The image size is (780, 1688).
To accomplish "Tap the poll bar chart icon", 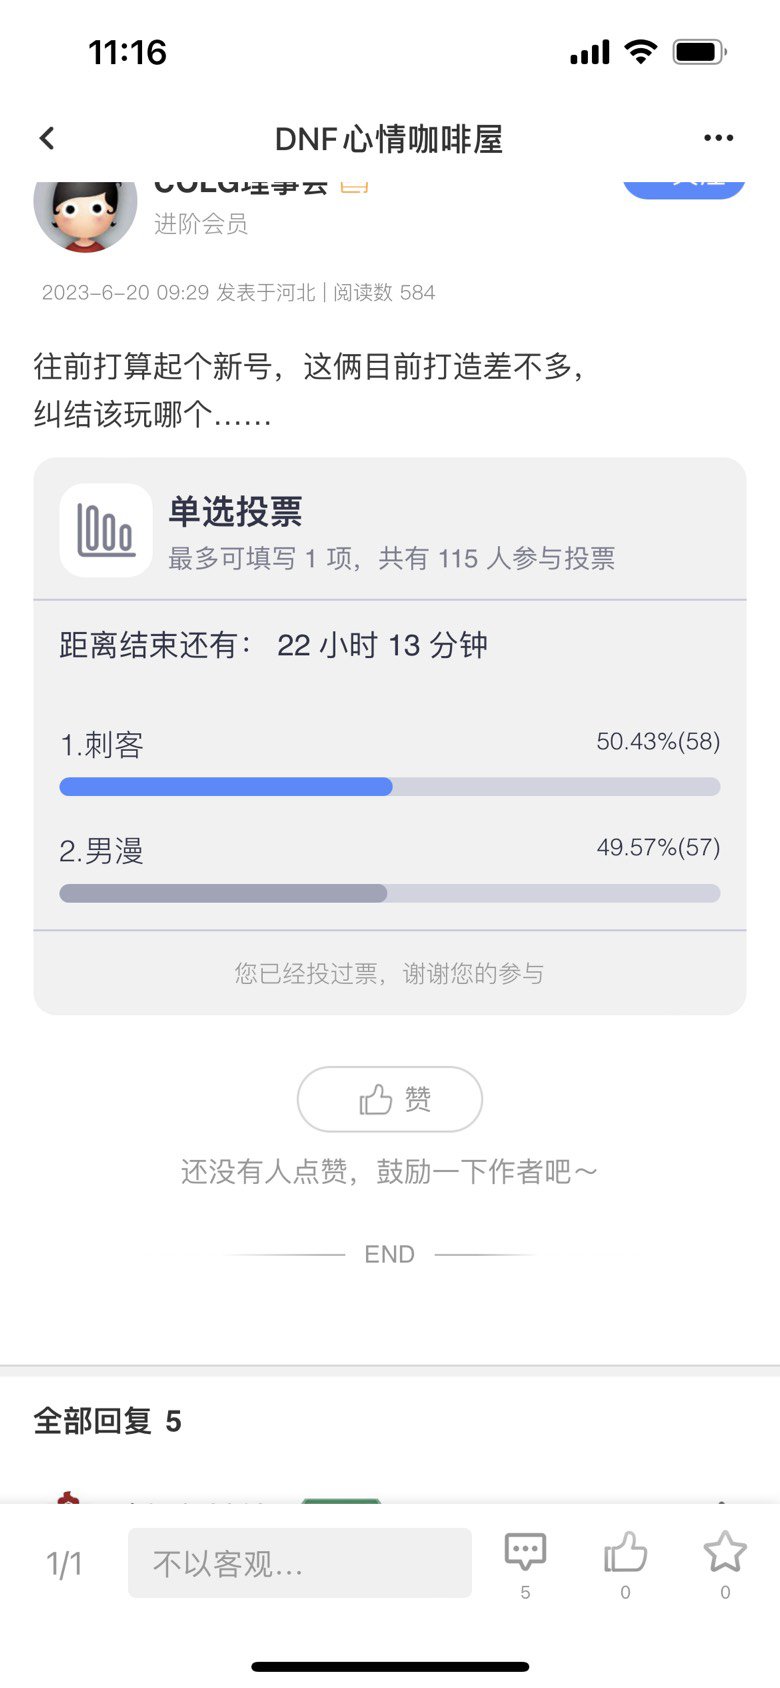I will point(106,530).
